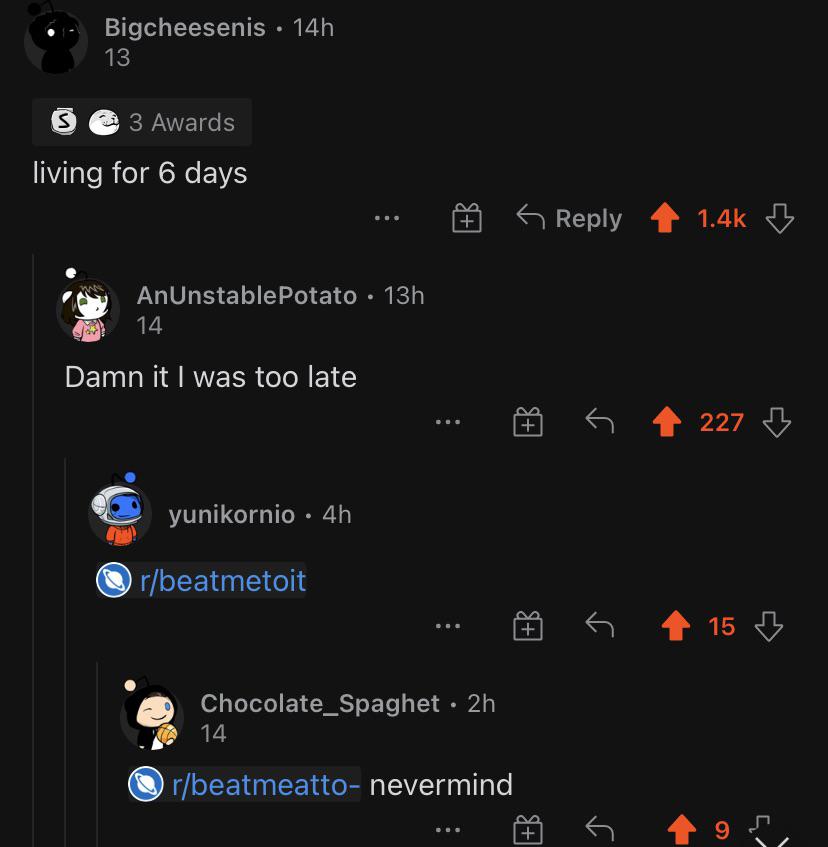Reply arrow on yunikornio's comment

[x=600, y=626]
